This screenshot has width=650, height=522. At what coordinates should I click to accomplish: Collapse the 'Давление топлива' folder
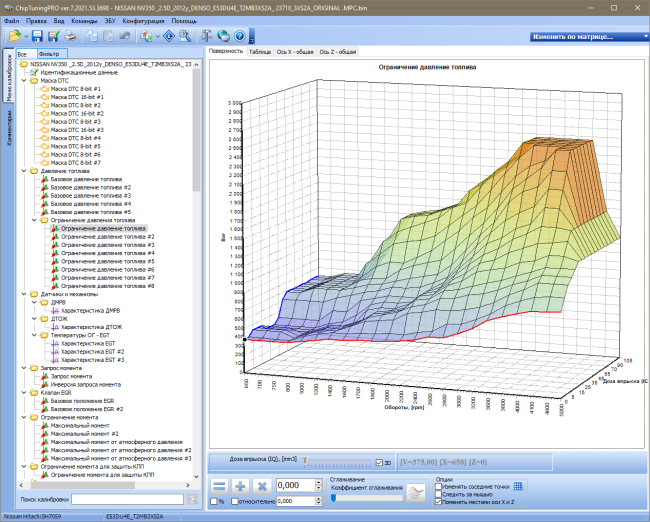point(24,171)
